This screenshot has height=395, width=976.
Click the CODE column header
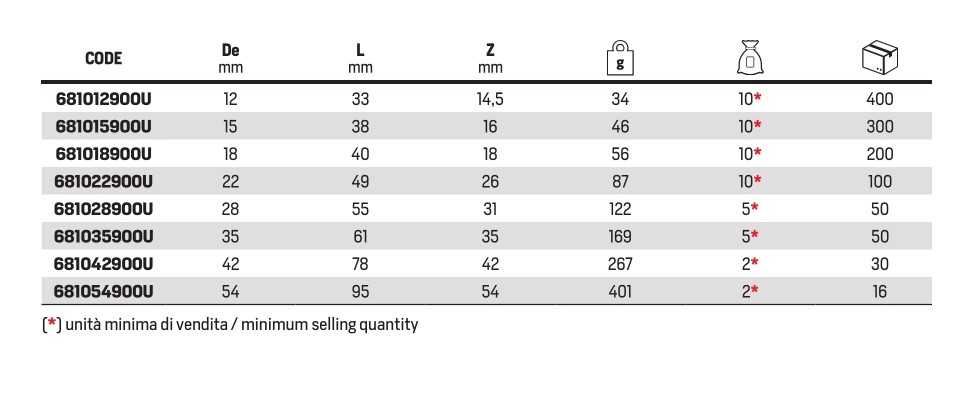pos(104,59)
